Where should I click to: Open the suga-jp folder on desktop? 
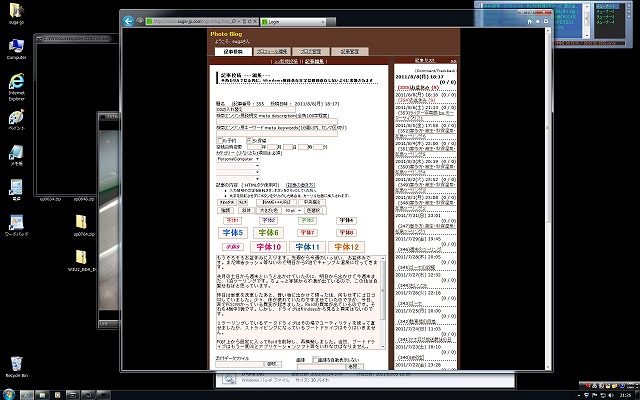click(16, 13)
